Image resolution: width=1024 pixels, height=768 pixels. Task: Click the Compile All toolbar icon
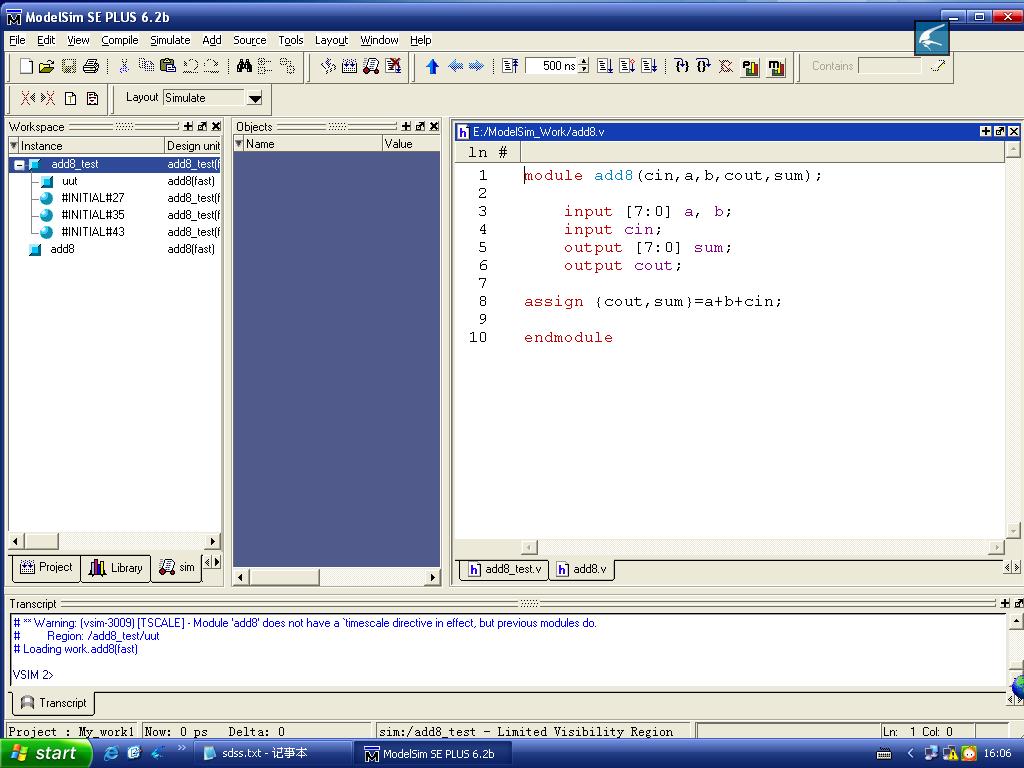click(349, 66)
